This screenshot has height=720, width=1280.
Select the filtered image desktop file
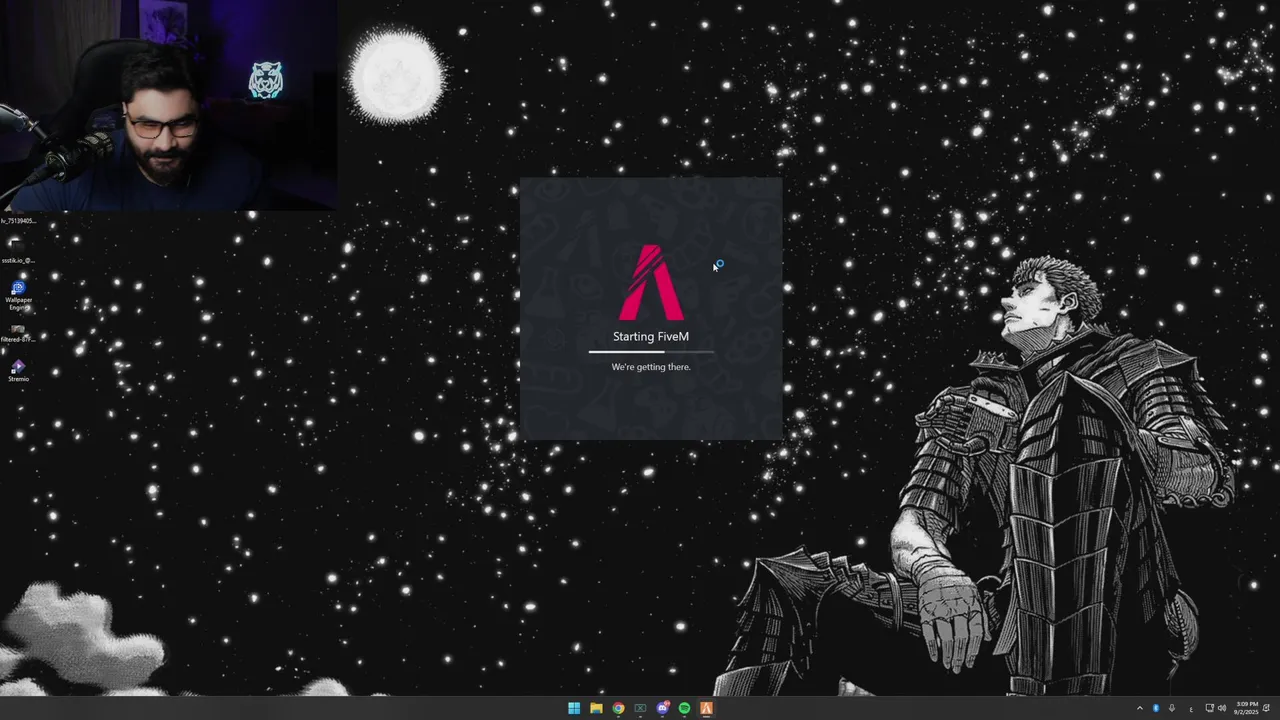point(18,333)
